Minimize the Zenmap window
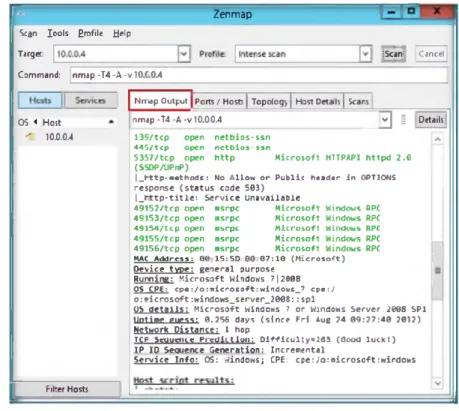Screen dimensions: 459x411 pyautogui.click(x=391, y=12)
